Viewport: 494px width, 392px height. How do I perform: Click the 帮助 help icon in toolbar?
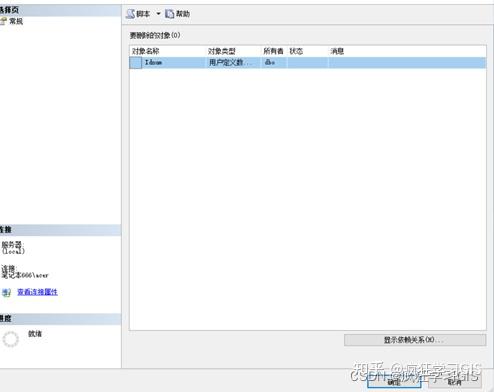[x=170, y=14]
